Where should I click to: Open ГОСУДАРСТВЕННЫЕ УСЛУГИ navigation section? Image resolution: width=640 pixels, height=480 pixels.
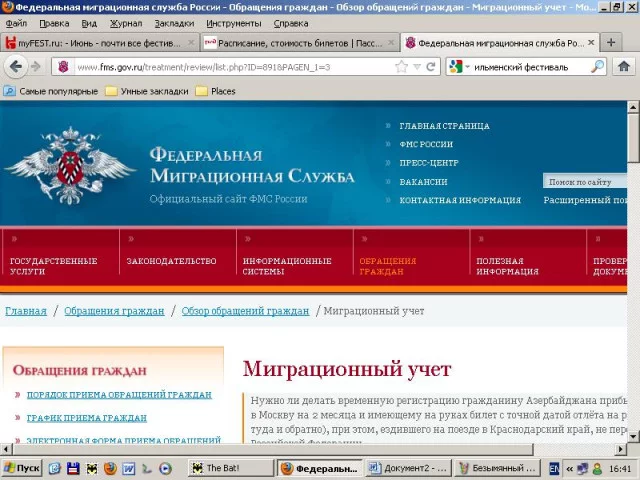pyautogui.click(x=53, y=266)
